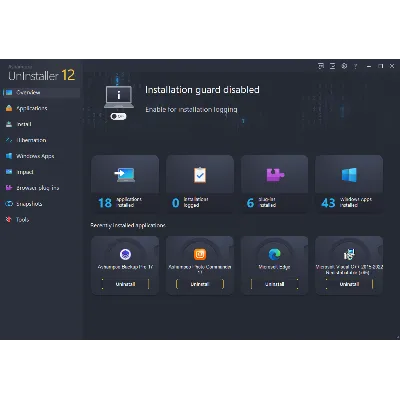Click the Ashampoo Backup Pro name label
The image size is (400, 400).
pyautogui.click(x=125, y=267)
